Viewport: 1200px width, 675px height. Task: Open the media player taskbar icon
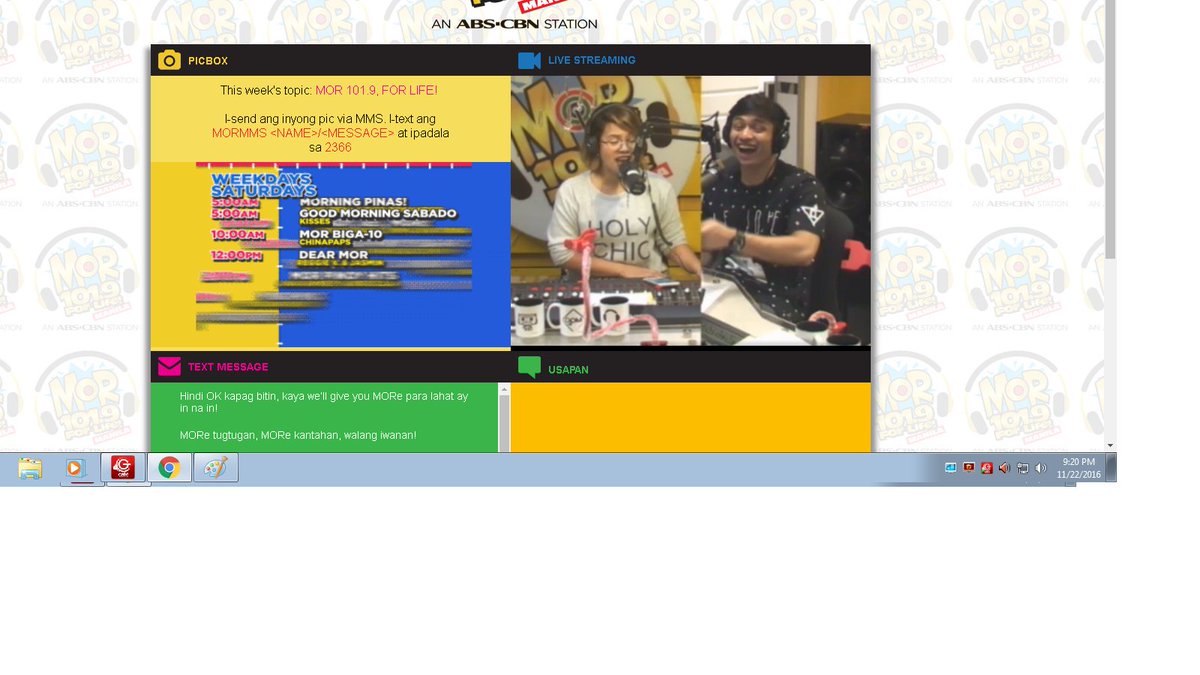click(75, 468)
